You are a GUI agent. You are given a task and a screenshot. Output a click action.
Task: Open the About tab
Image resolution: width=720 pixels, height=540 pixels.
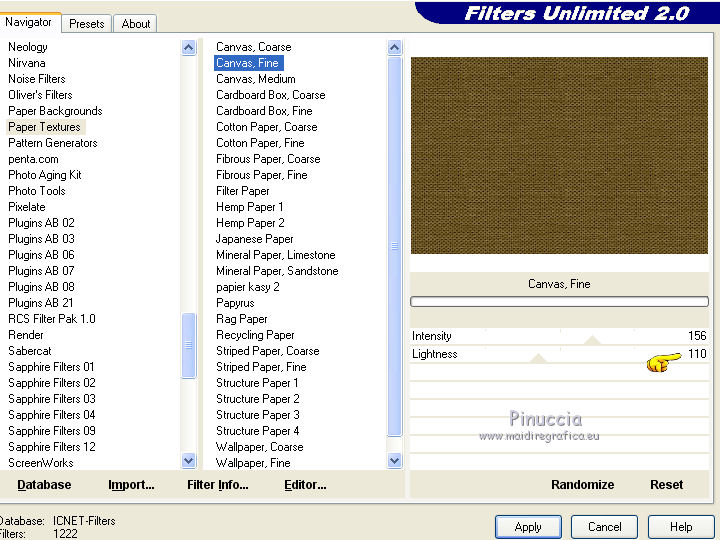(x=135, y=23)
